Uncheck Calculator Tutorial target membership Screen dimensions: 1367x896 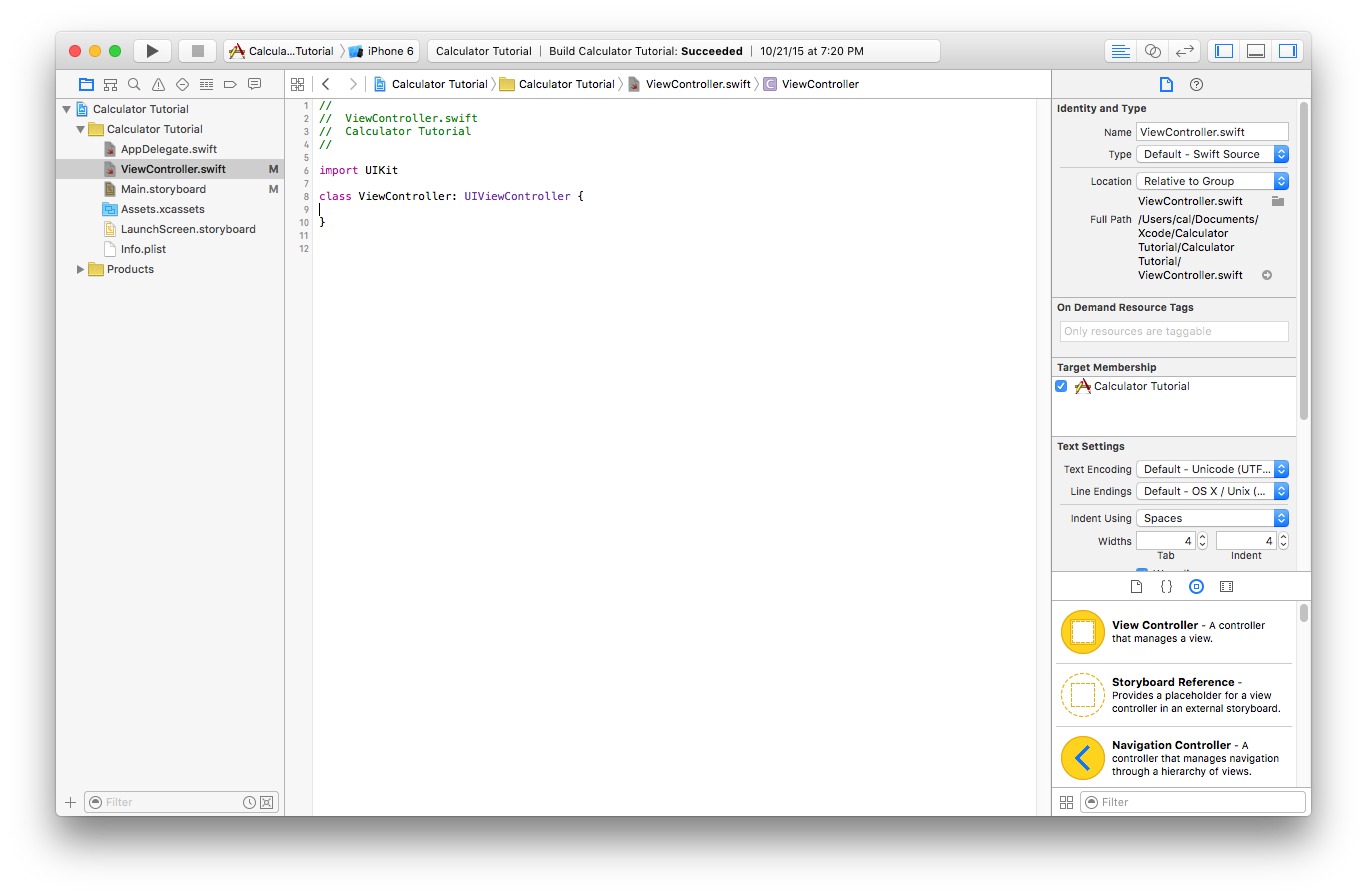(x=1061, y=386)
